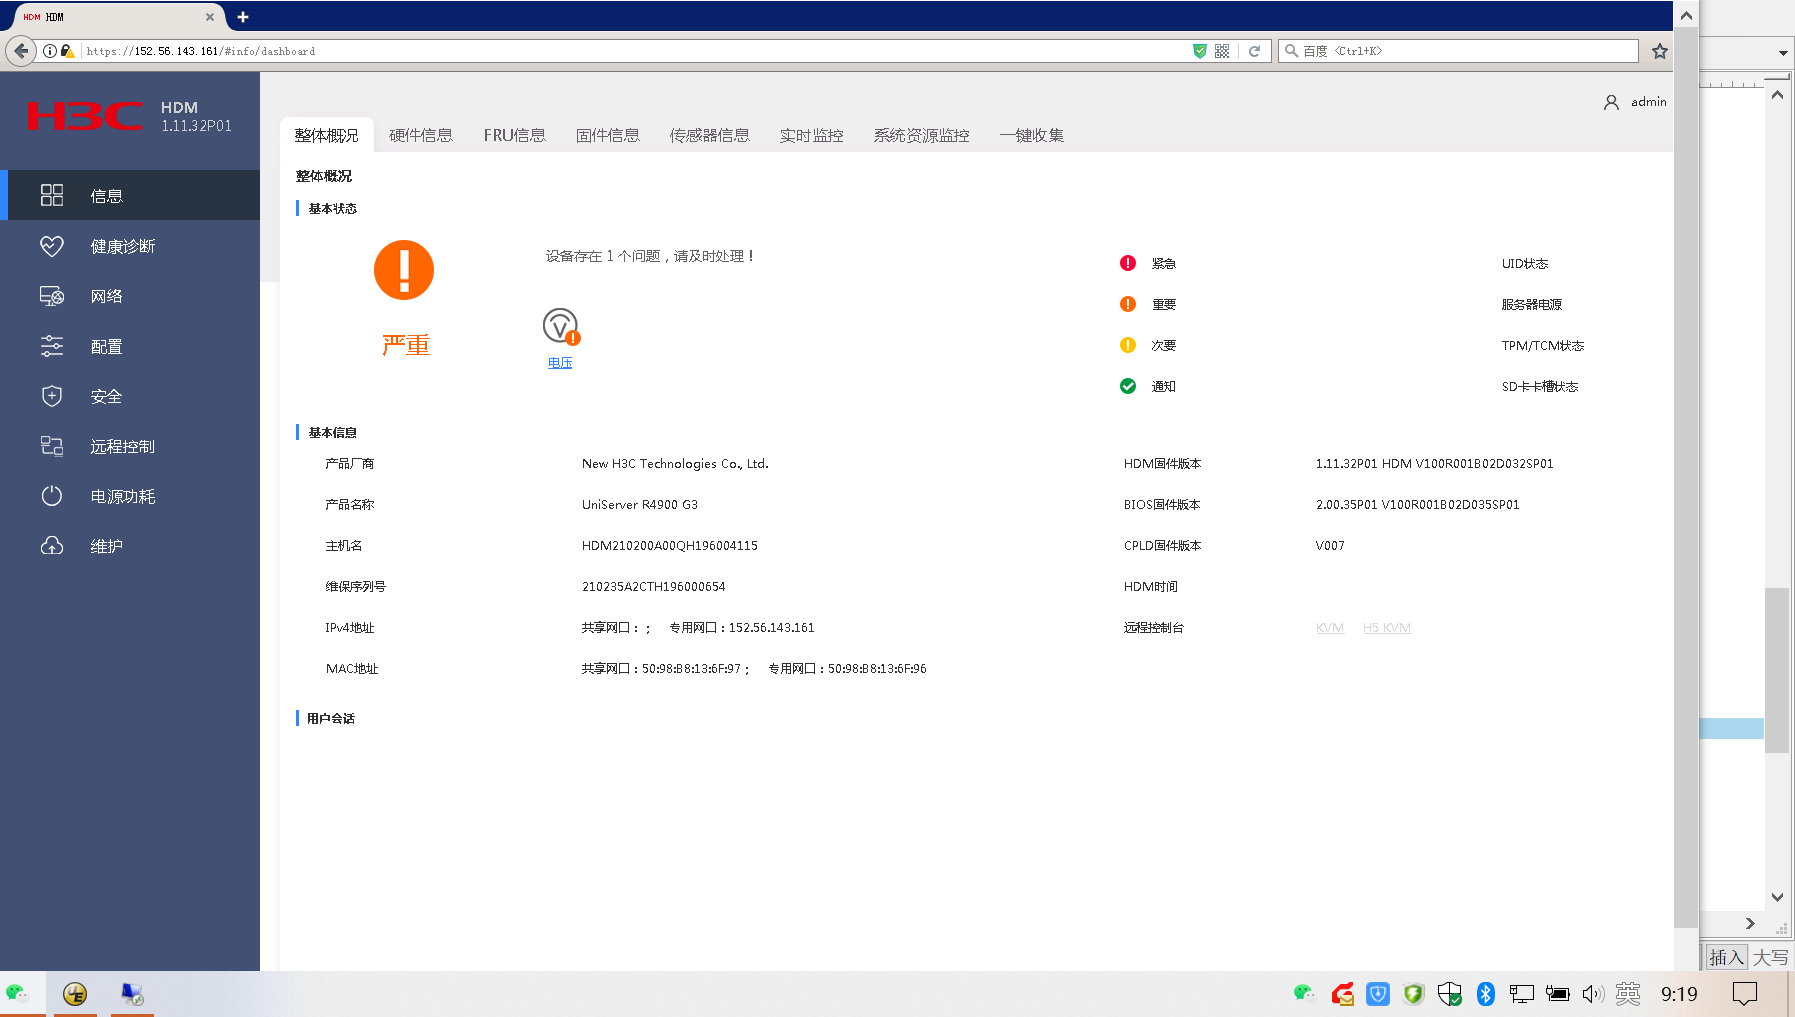Reload the page with the refresh icon
The image size is (1795, 1017).
pos(1254,51)
